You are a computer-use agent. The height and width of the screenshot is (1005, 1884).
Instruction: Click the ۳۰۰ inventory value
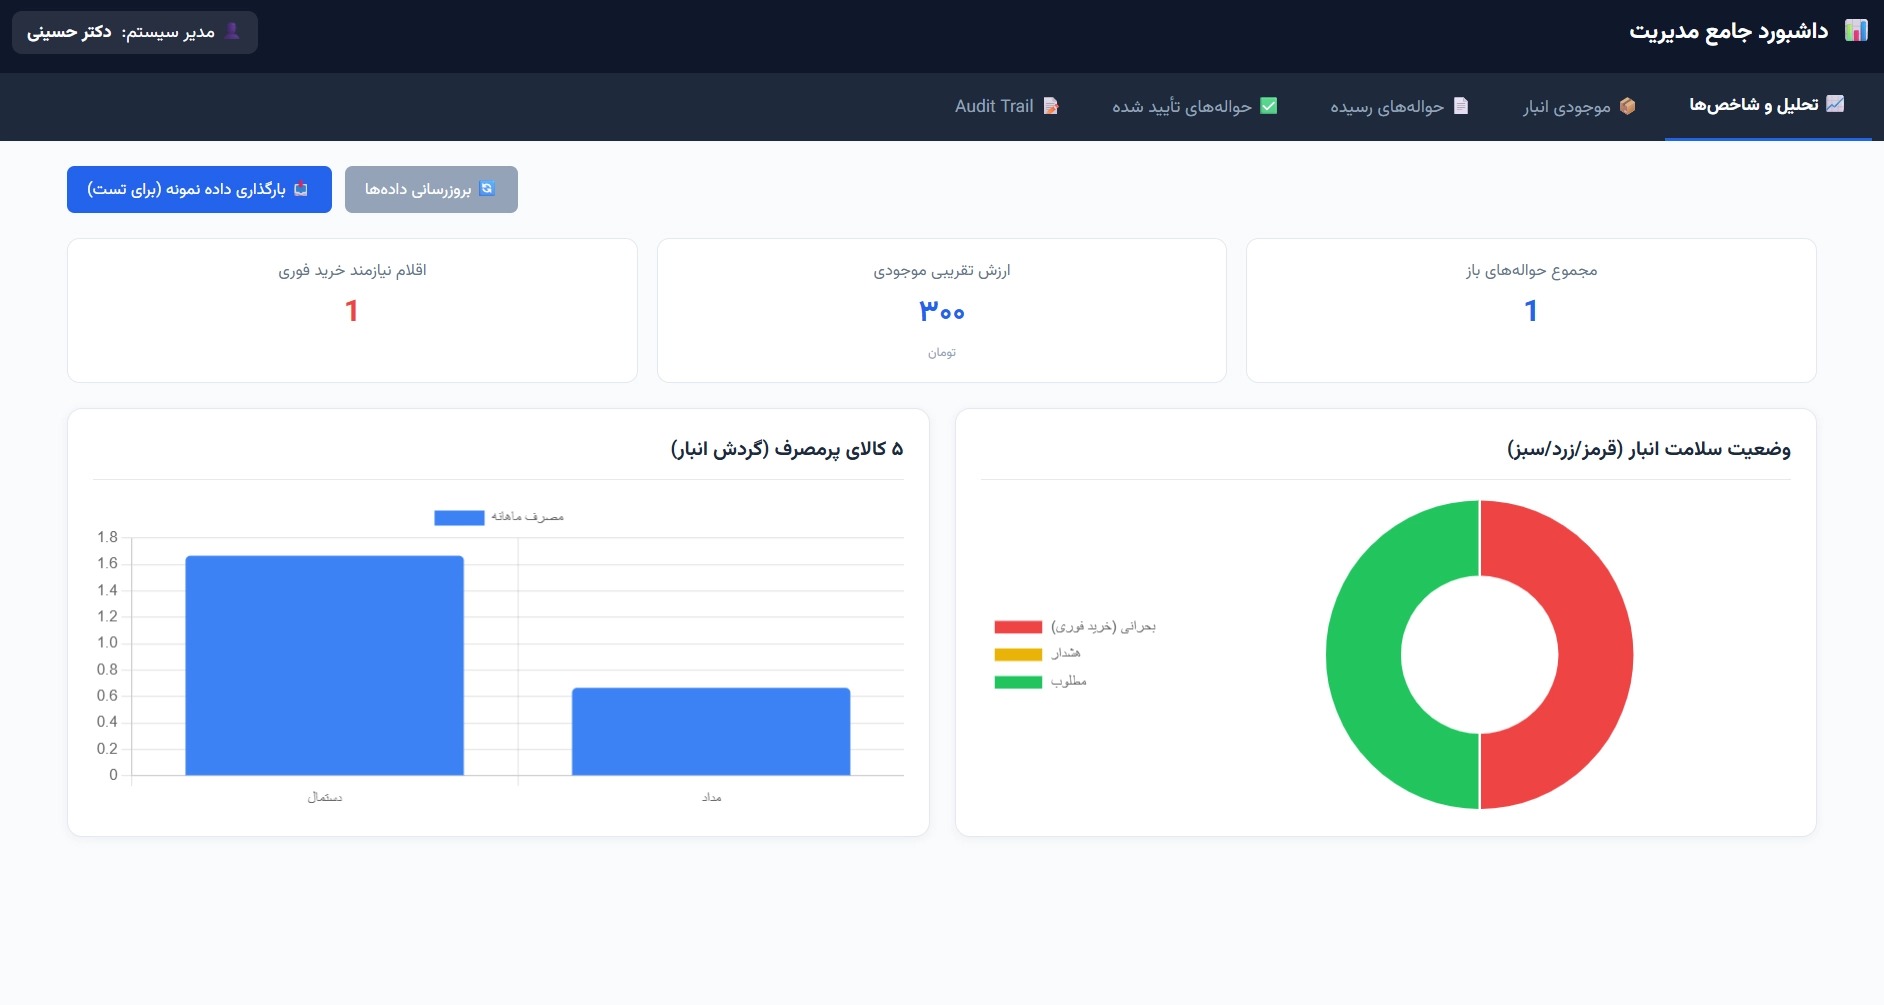[942, 312]
